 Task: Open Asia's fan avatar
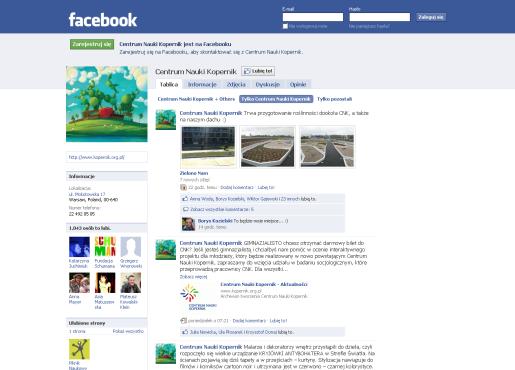105,283
